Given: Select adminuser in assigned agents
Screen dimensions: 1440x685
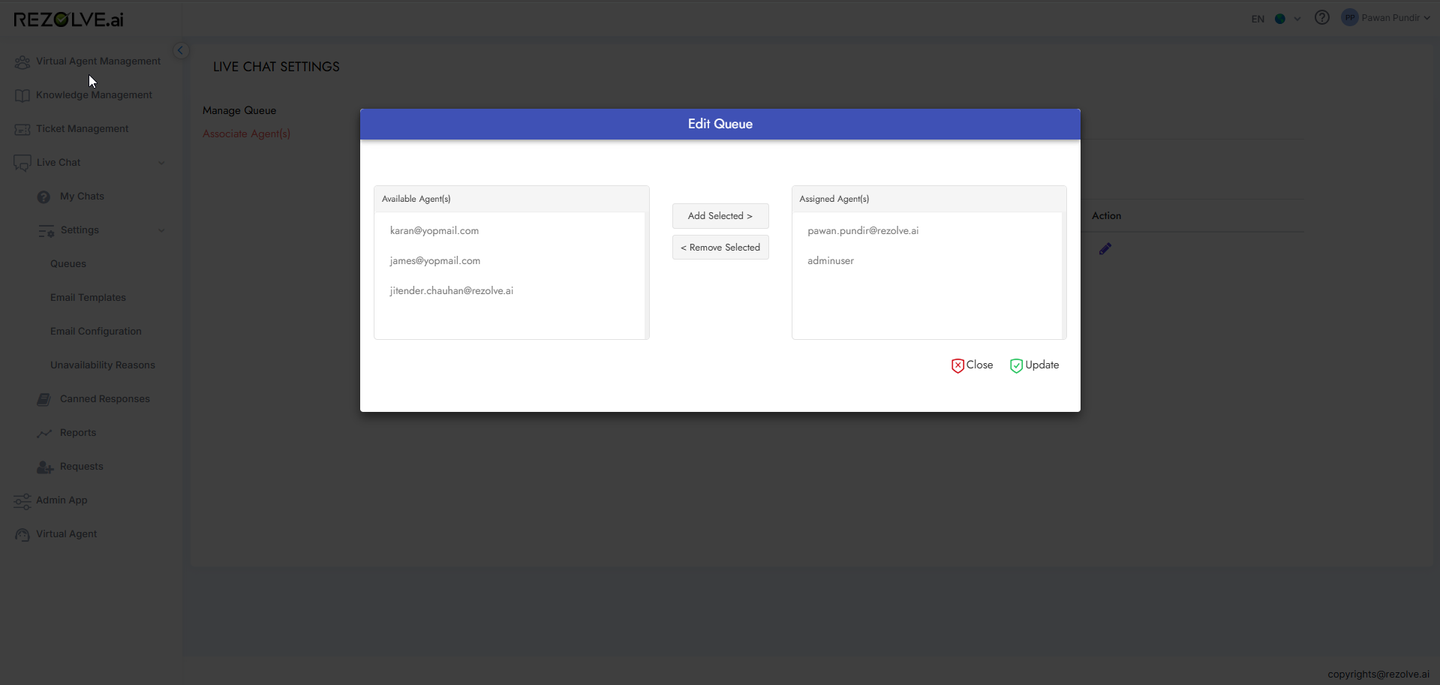Looking at the screenshot, I should [x=831, y=261].
